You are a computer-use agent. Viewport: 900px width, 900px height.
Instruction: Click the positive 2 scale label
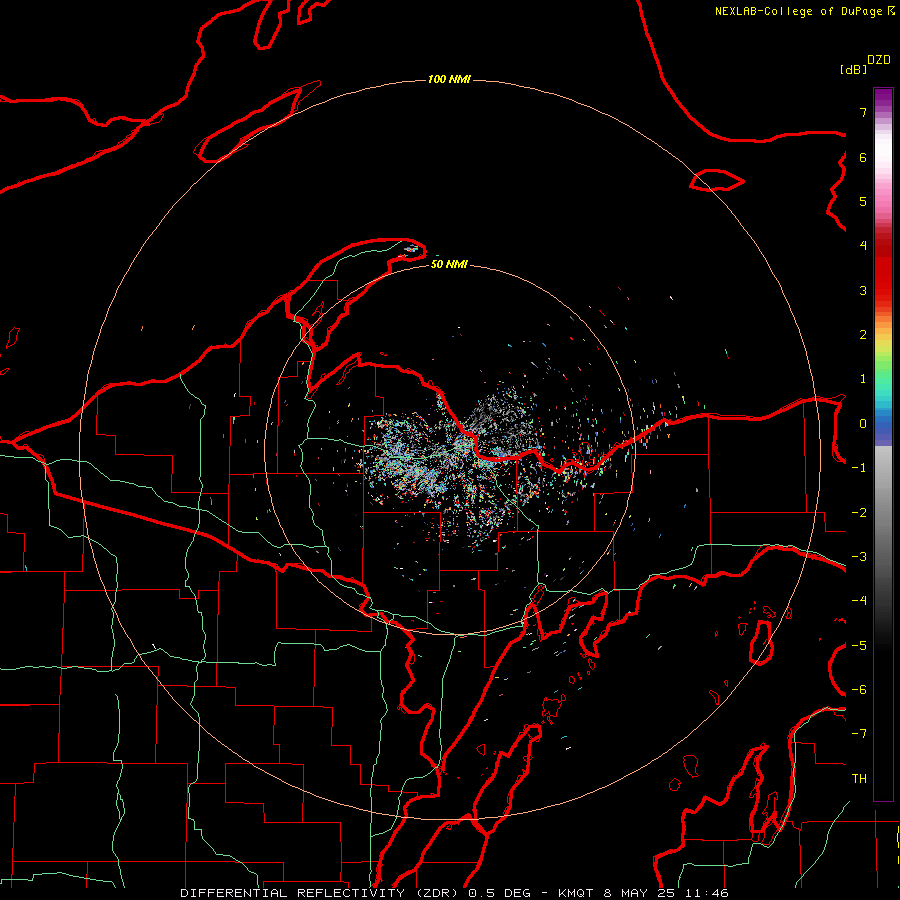pos(863,335)
